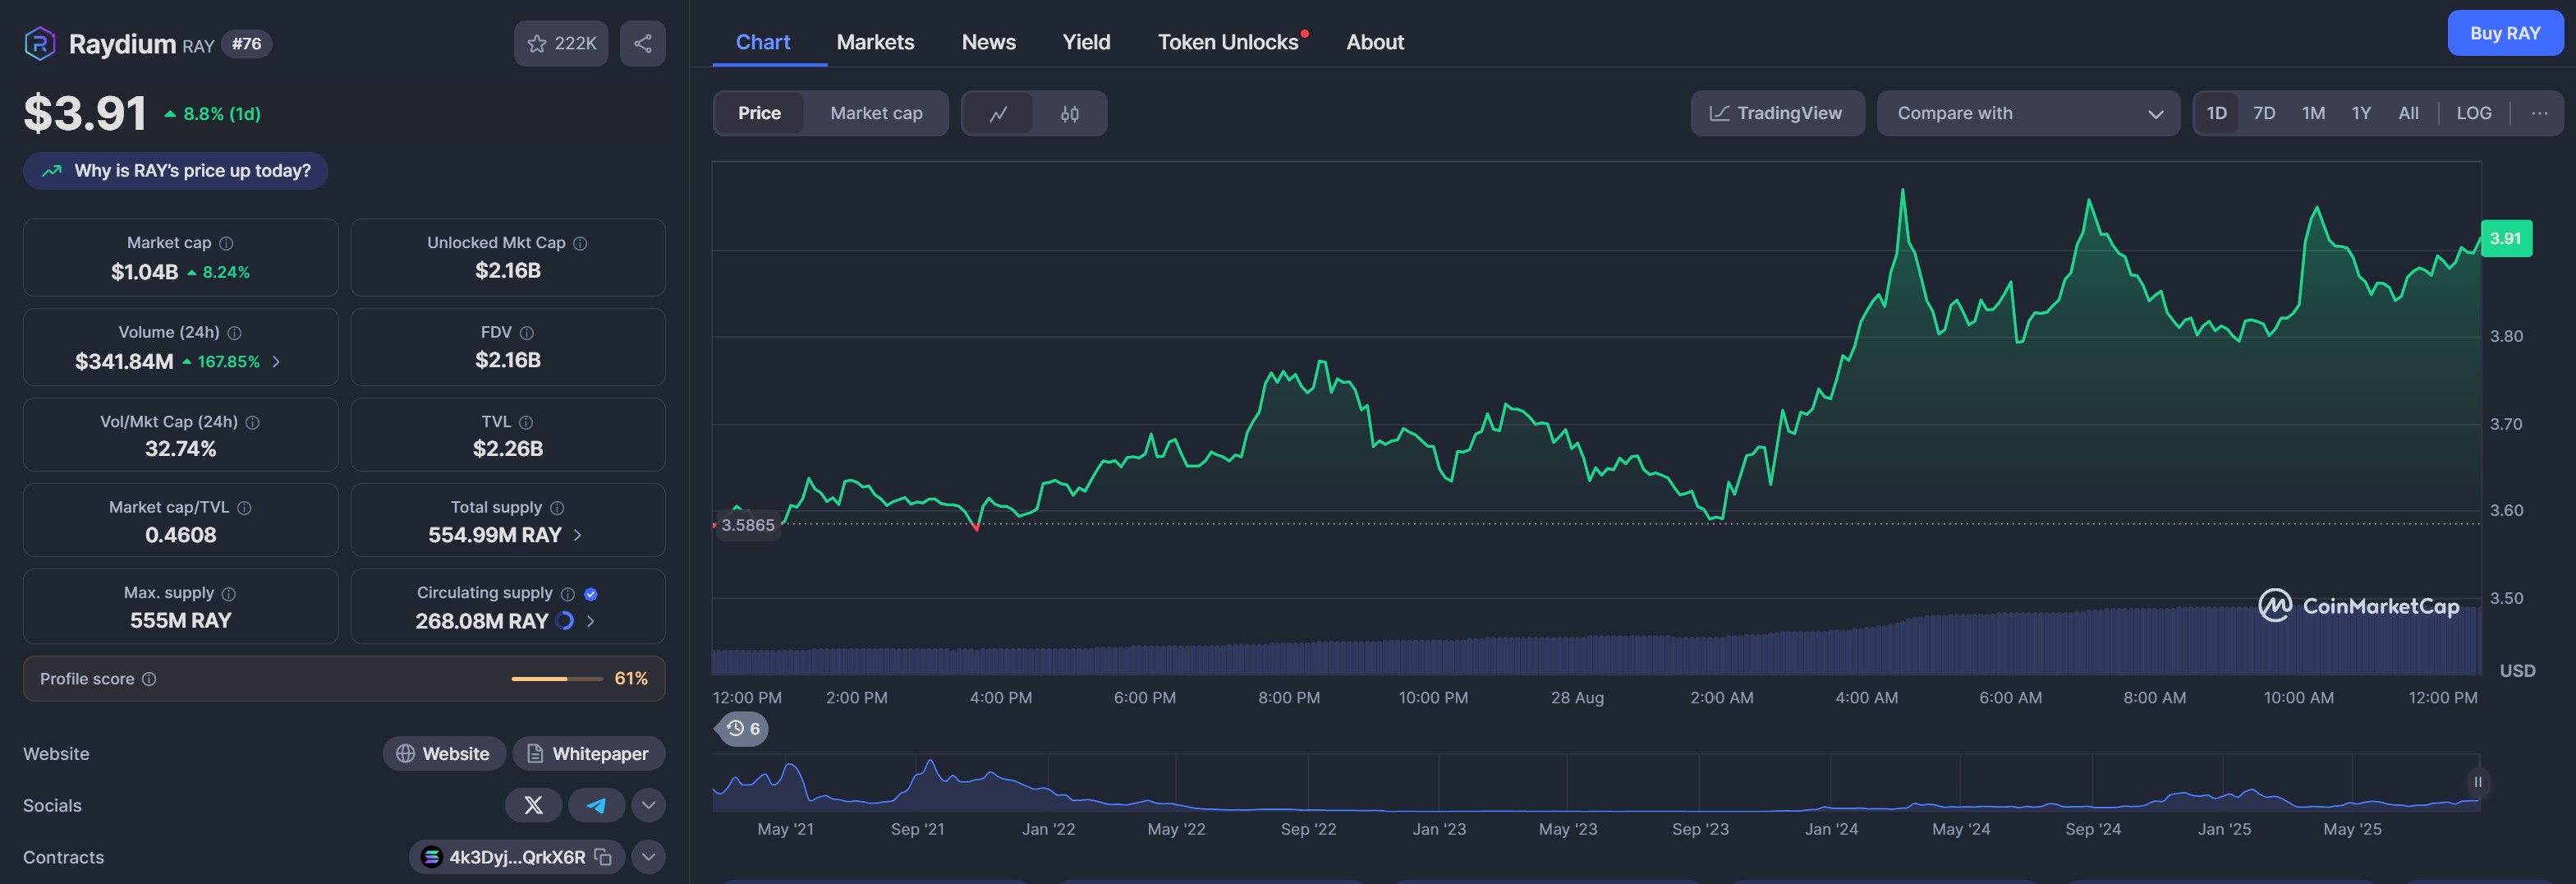The height and width of the screenshot is (884, 2576).
Task: Add Raydium to watchlist via star button
Action: (560, 43)
